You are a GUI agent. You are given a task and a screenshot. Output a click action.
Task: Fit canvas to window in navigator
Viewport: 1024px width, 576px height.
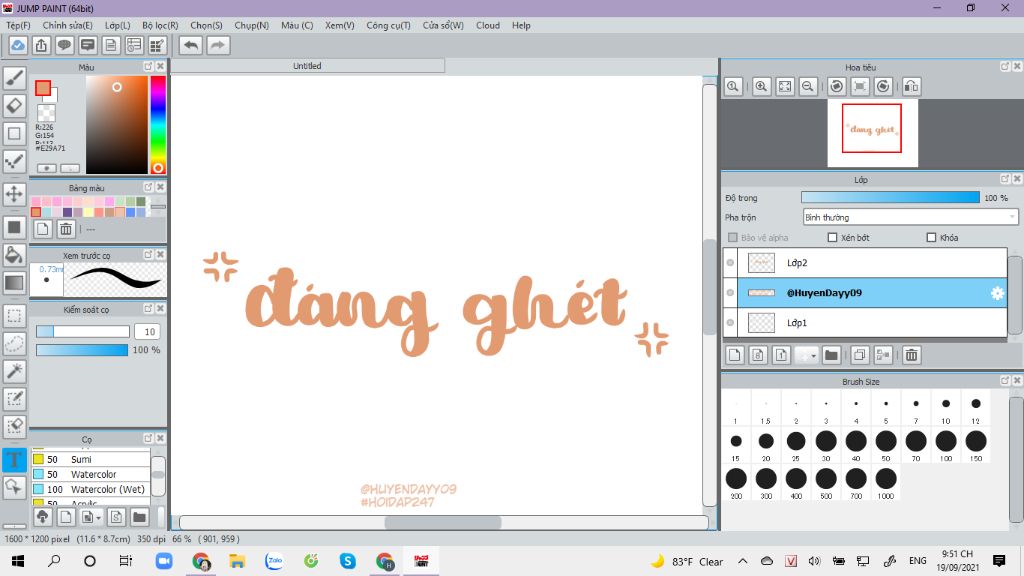coord(785,86)
